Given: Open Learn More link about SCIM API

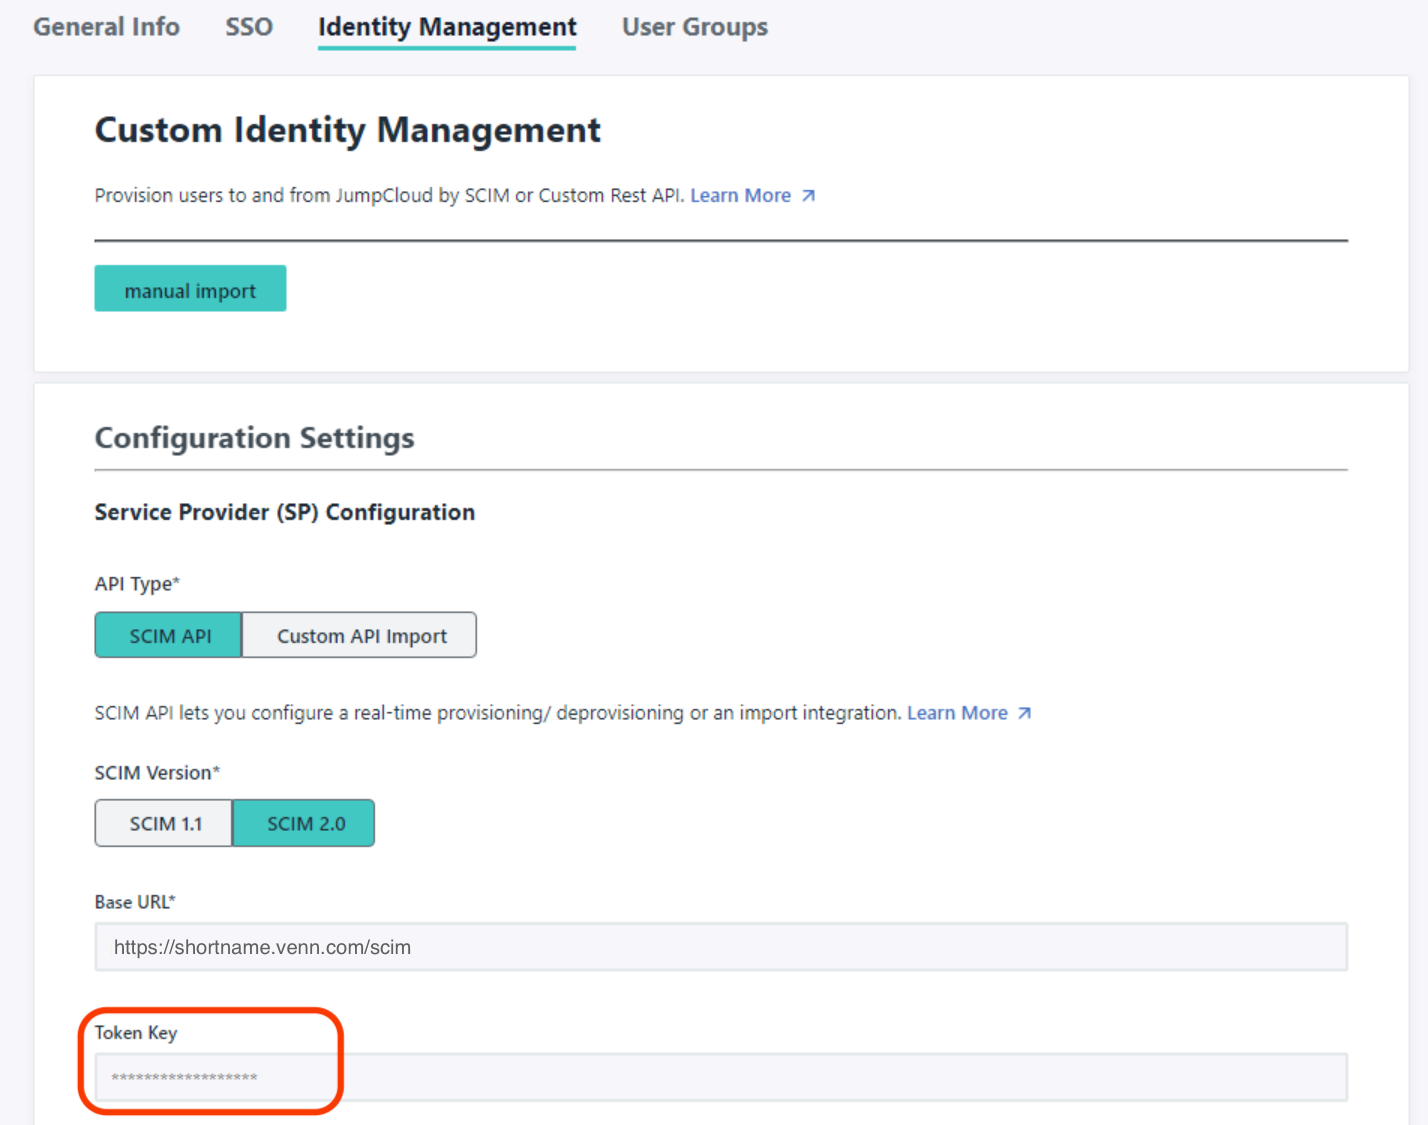Looking at the screenshot, I should point(957,713).
